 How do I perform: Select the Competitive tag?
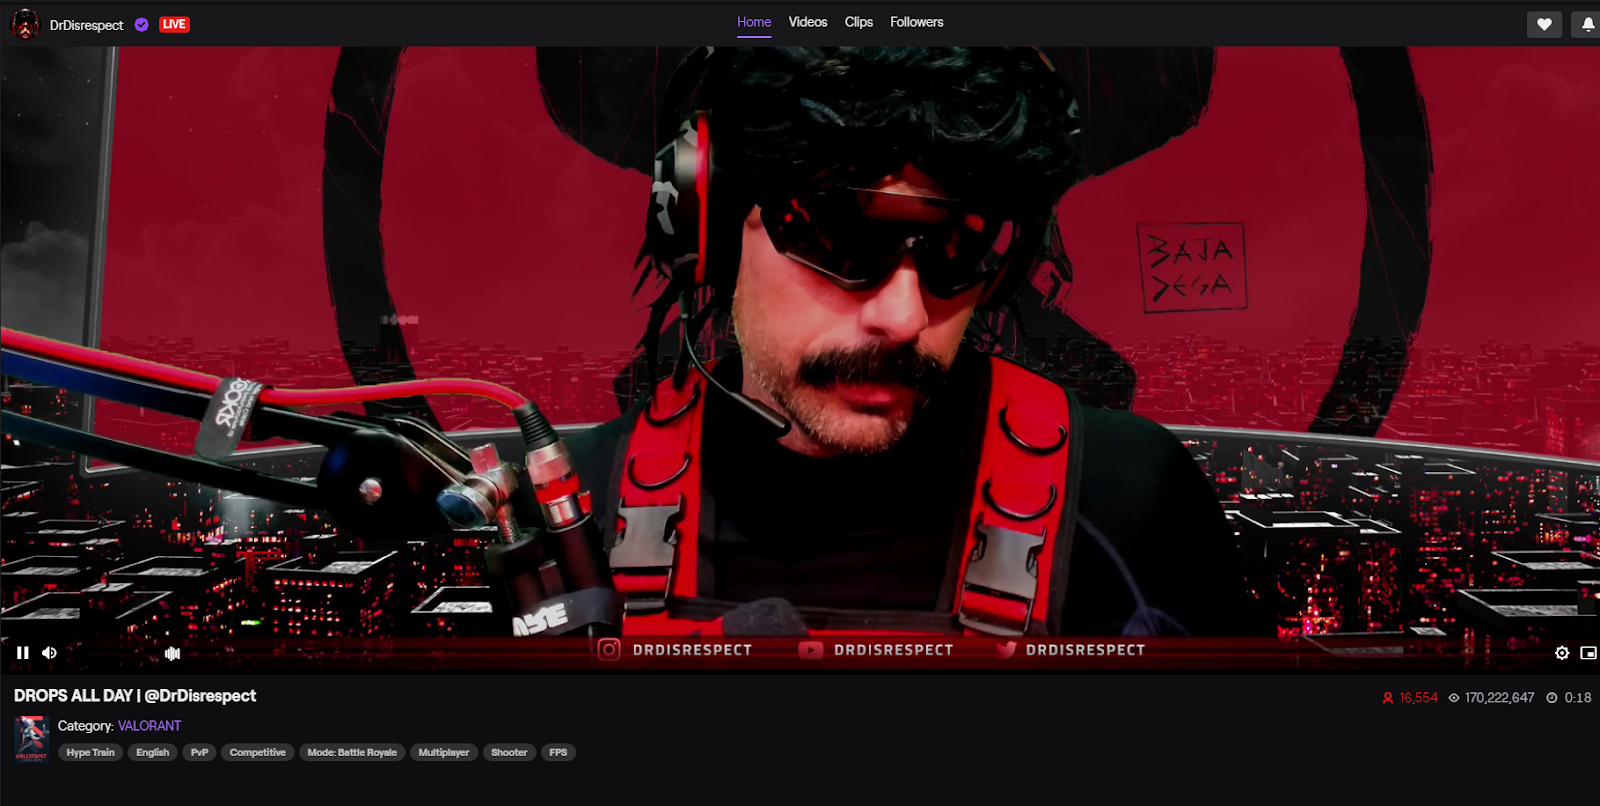tap(258, 752)
